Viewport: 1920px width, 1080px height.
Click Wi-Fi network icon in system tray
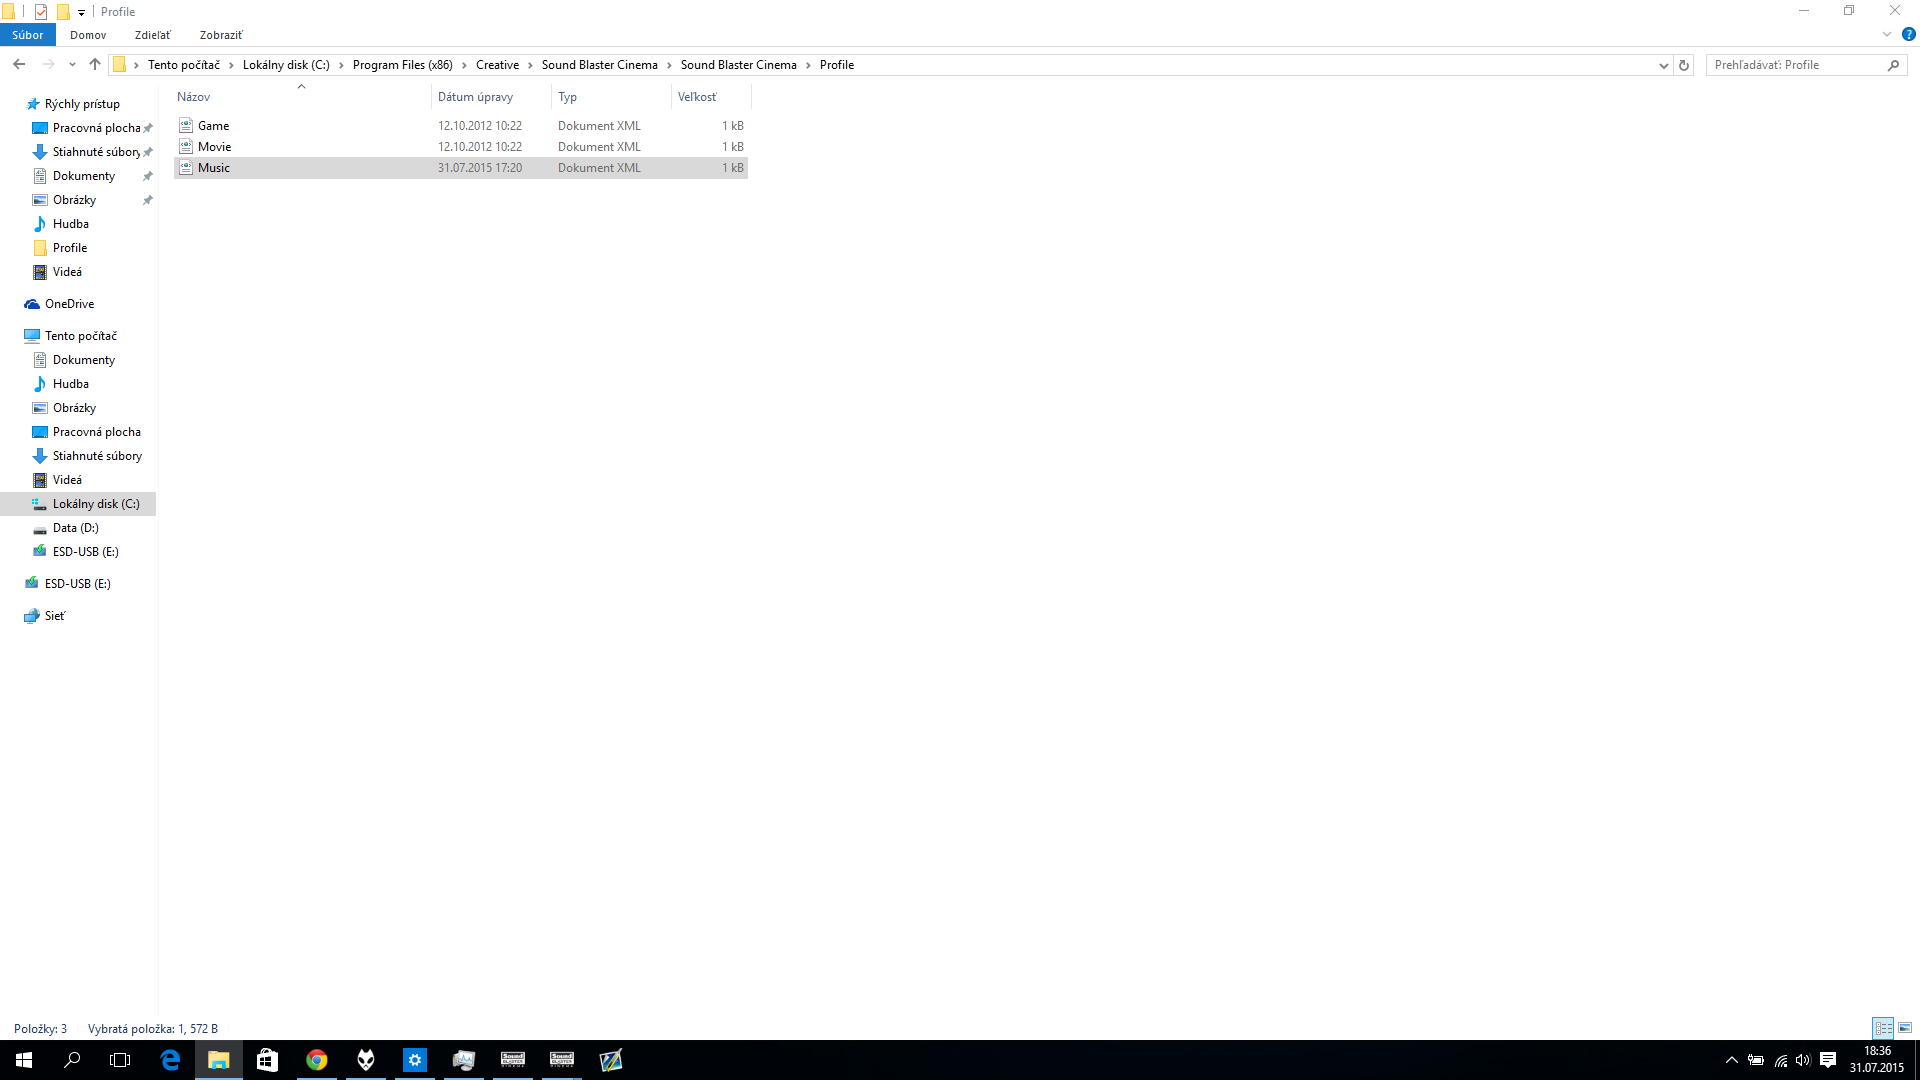[1780, 1060]
